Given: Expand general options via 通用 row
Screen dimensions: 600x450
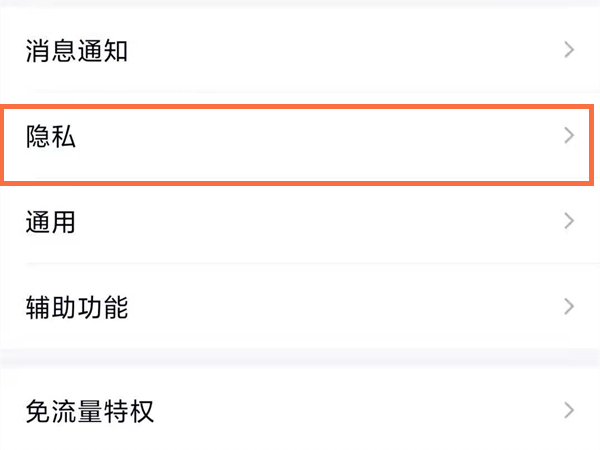Looking at the screenshot, I should 300,222.
